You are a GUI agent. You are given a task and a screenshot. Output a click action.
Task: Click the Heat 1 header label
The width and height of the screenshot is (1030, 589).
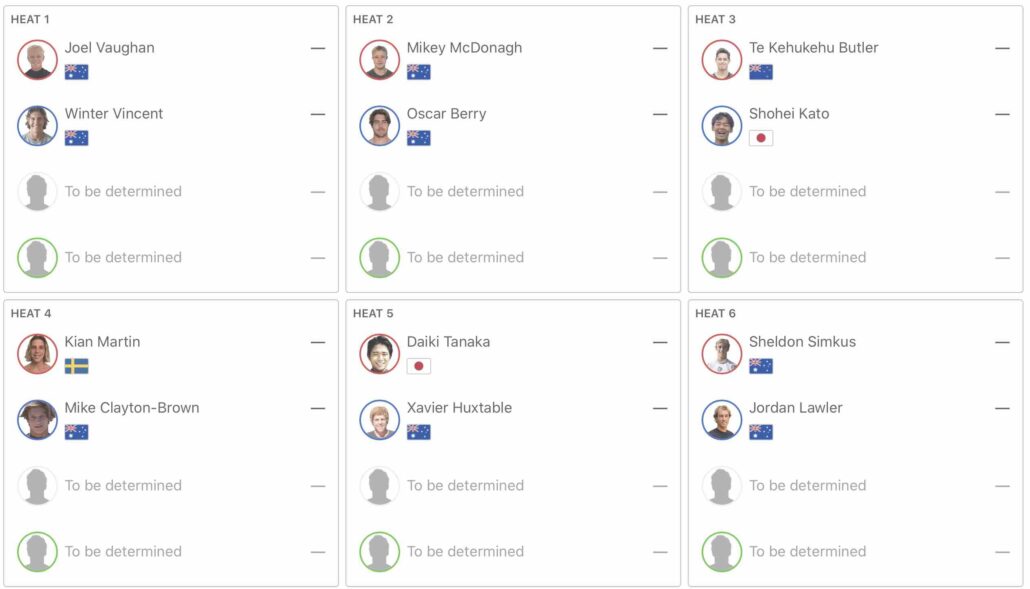[30, 19]
